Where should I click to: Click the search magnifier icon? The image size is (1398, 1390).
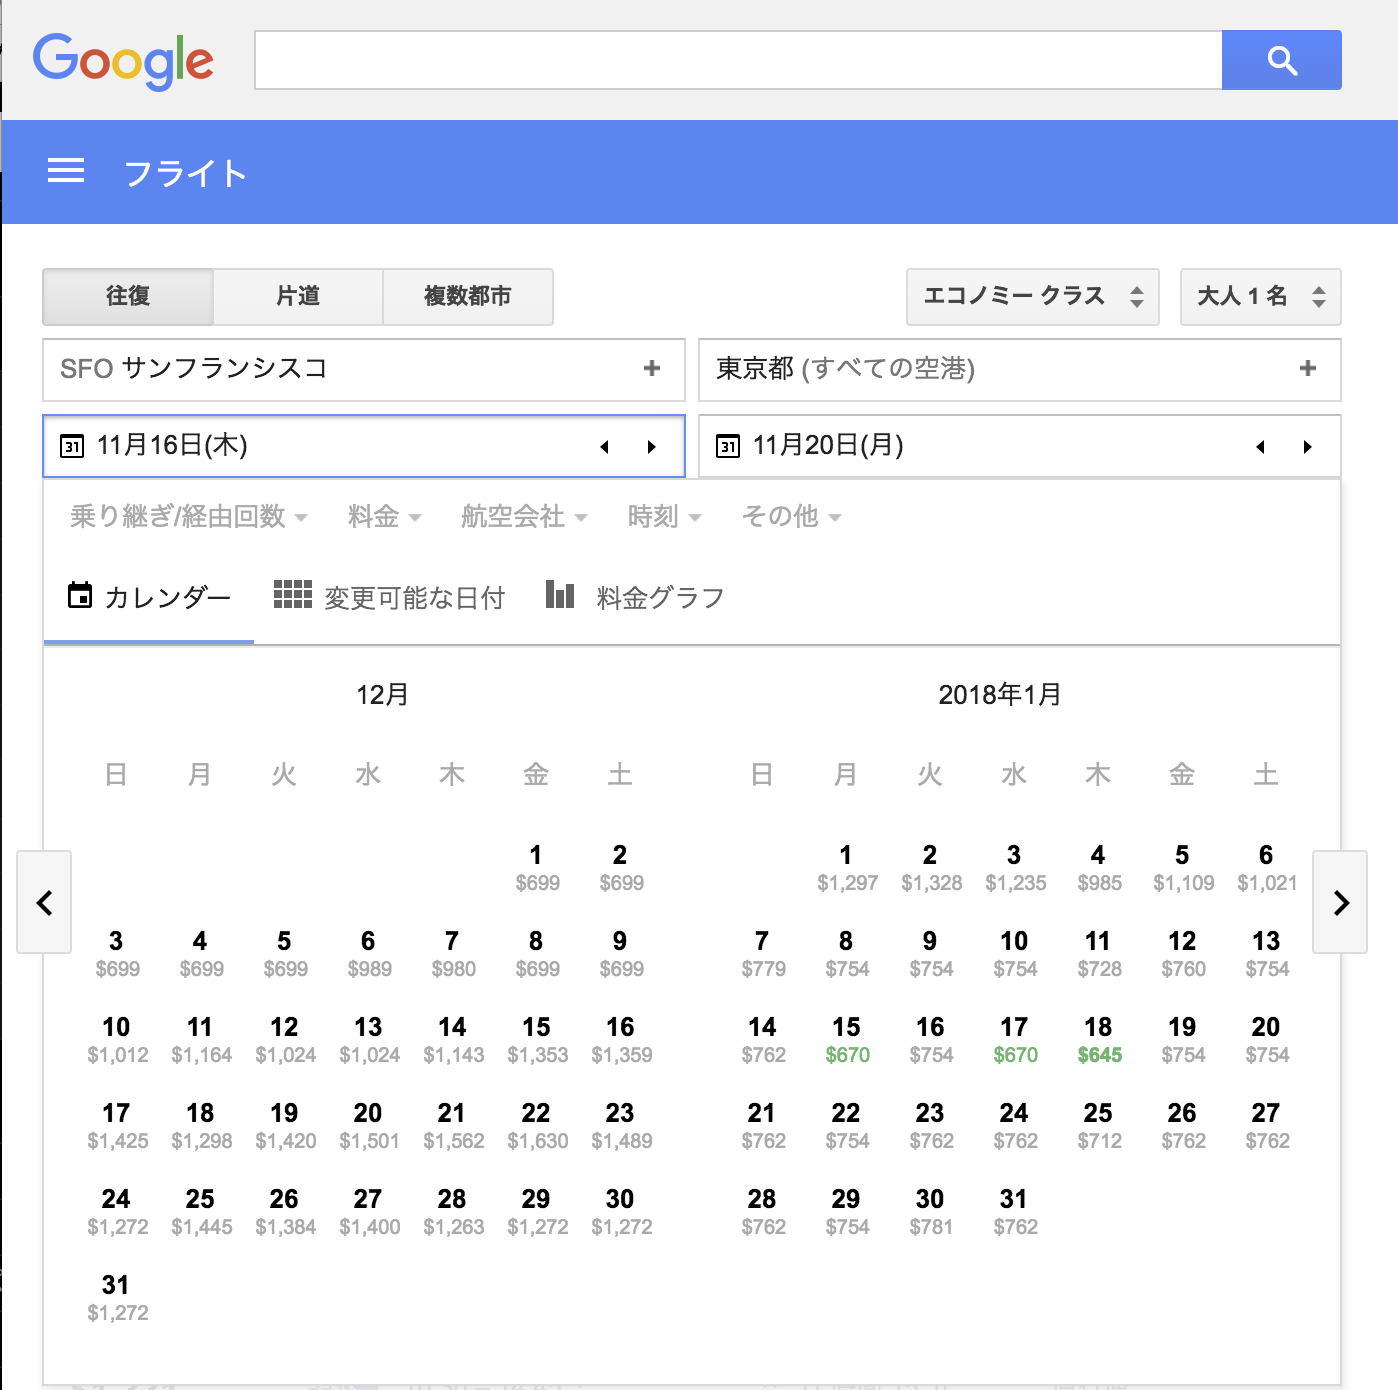(1281, 60)
